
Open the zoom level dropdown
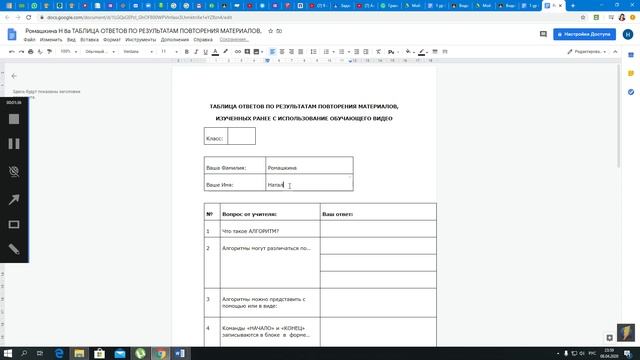(x=69, y=52)
